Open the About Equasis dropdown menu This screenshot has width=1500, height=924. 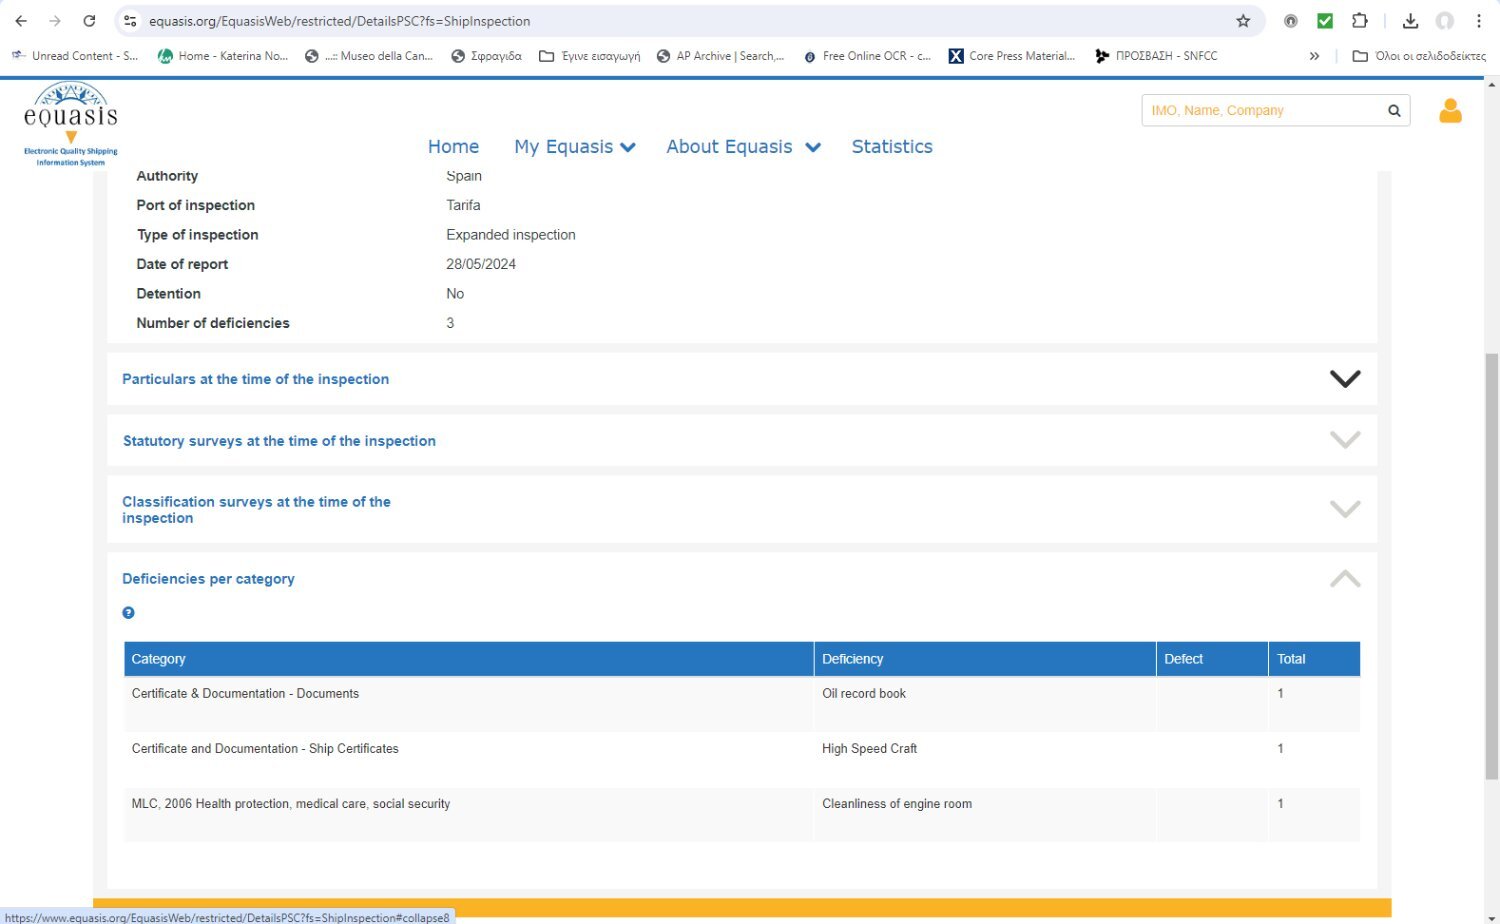742,147
